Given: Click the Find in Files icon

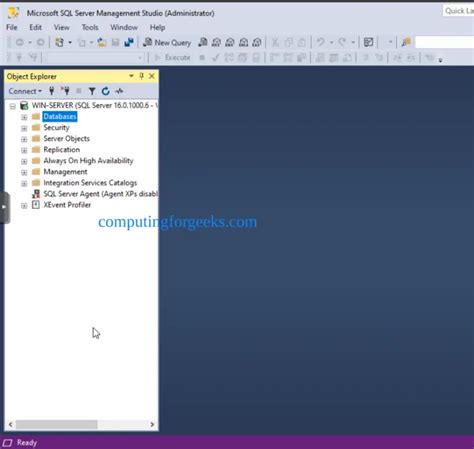Looking at the screenshot, I should pyautogui.click(x=406, y=42).
